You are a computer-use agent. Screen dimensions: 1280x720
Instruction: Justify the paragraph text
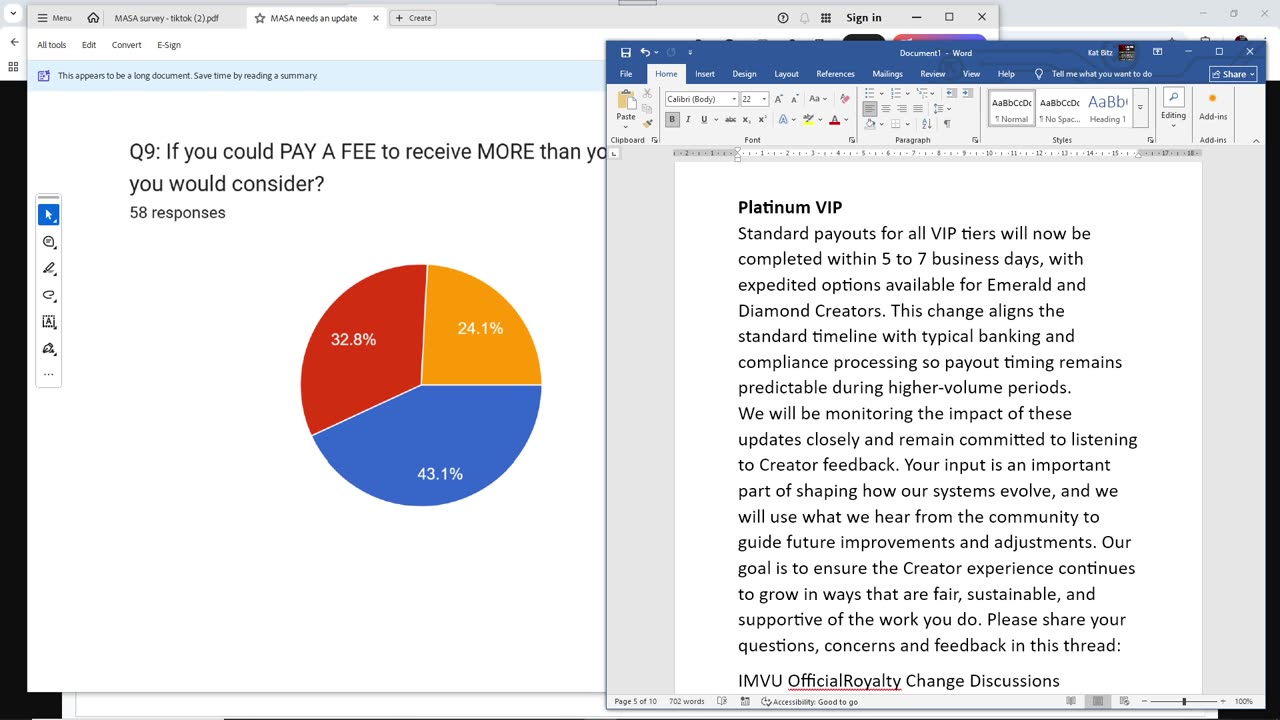click(918, 109)
